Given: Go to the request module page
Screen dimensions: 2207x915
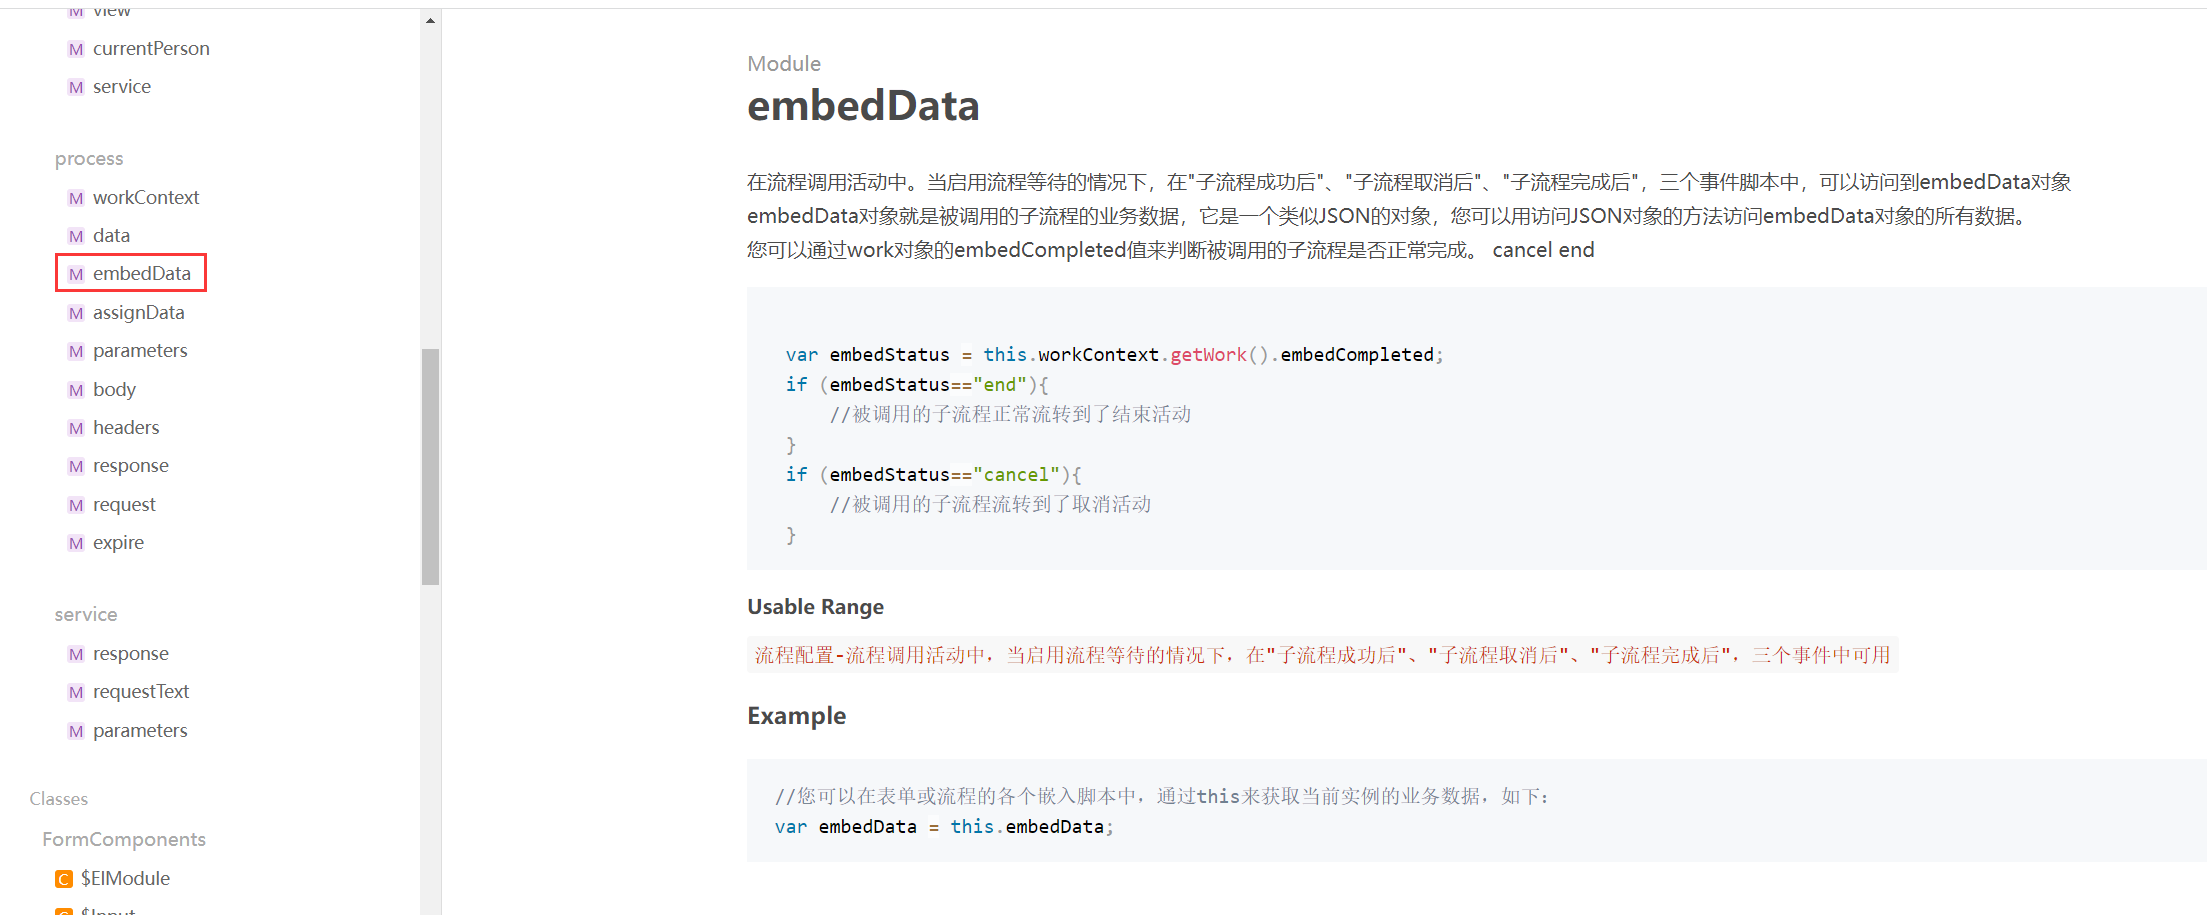Looking at the screenshot, I should pyautogui.click(x=124, y=505).
